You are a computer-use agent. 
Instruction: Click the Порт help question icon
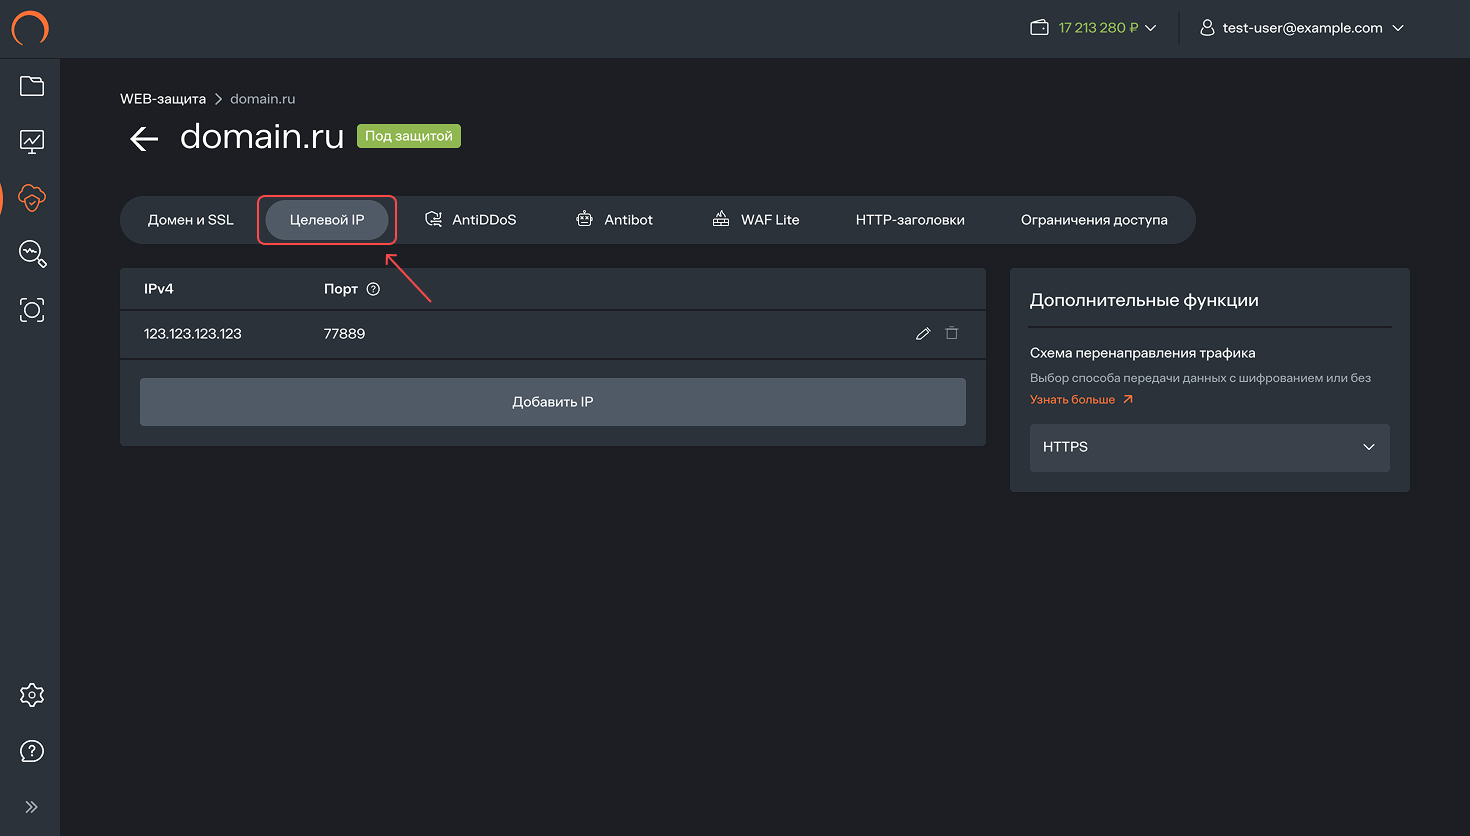point(373,289)
